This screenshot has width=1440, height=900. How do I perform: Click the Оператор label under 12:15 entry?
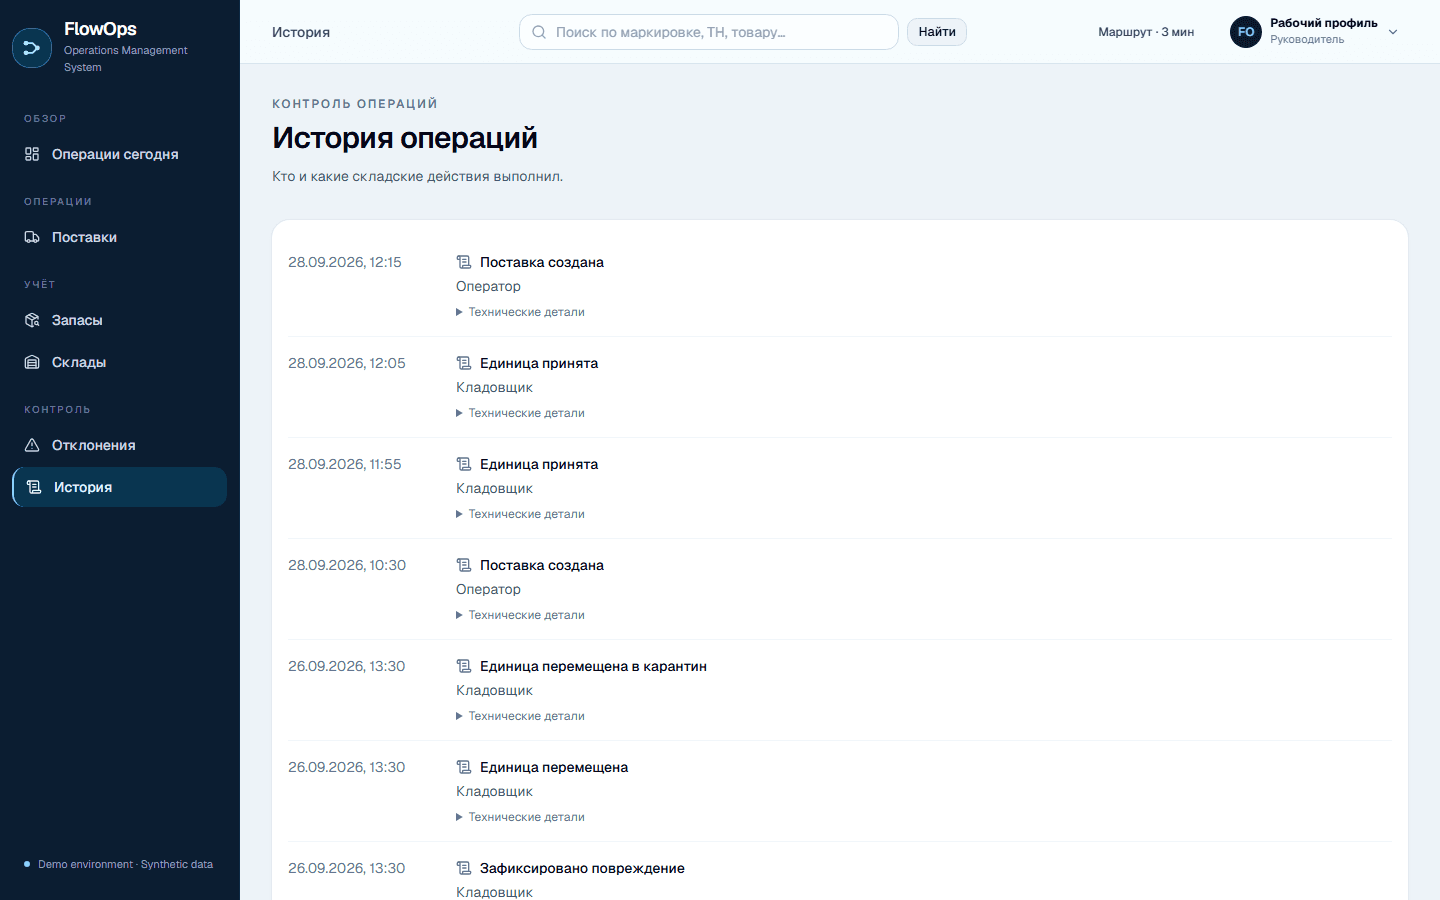(488, 286)
